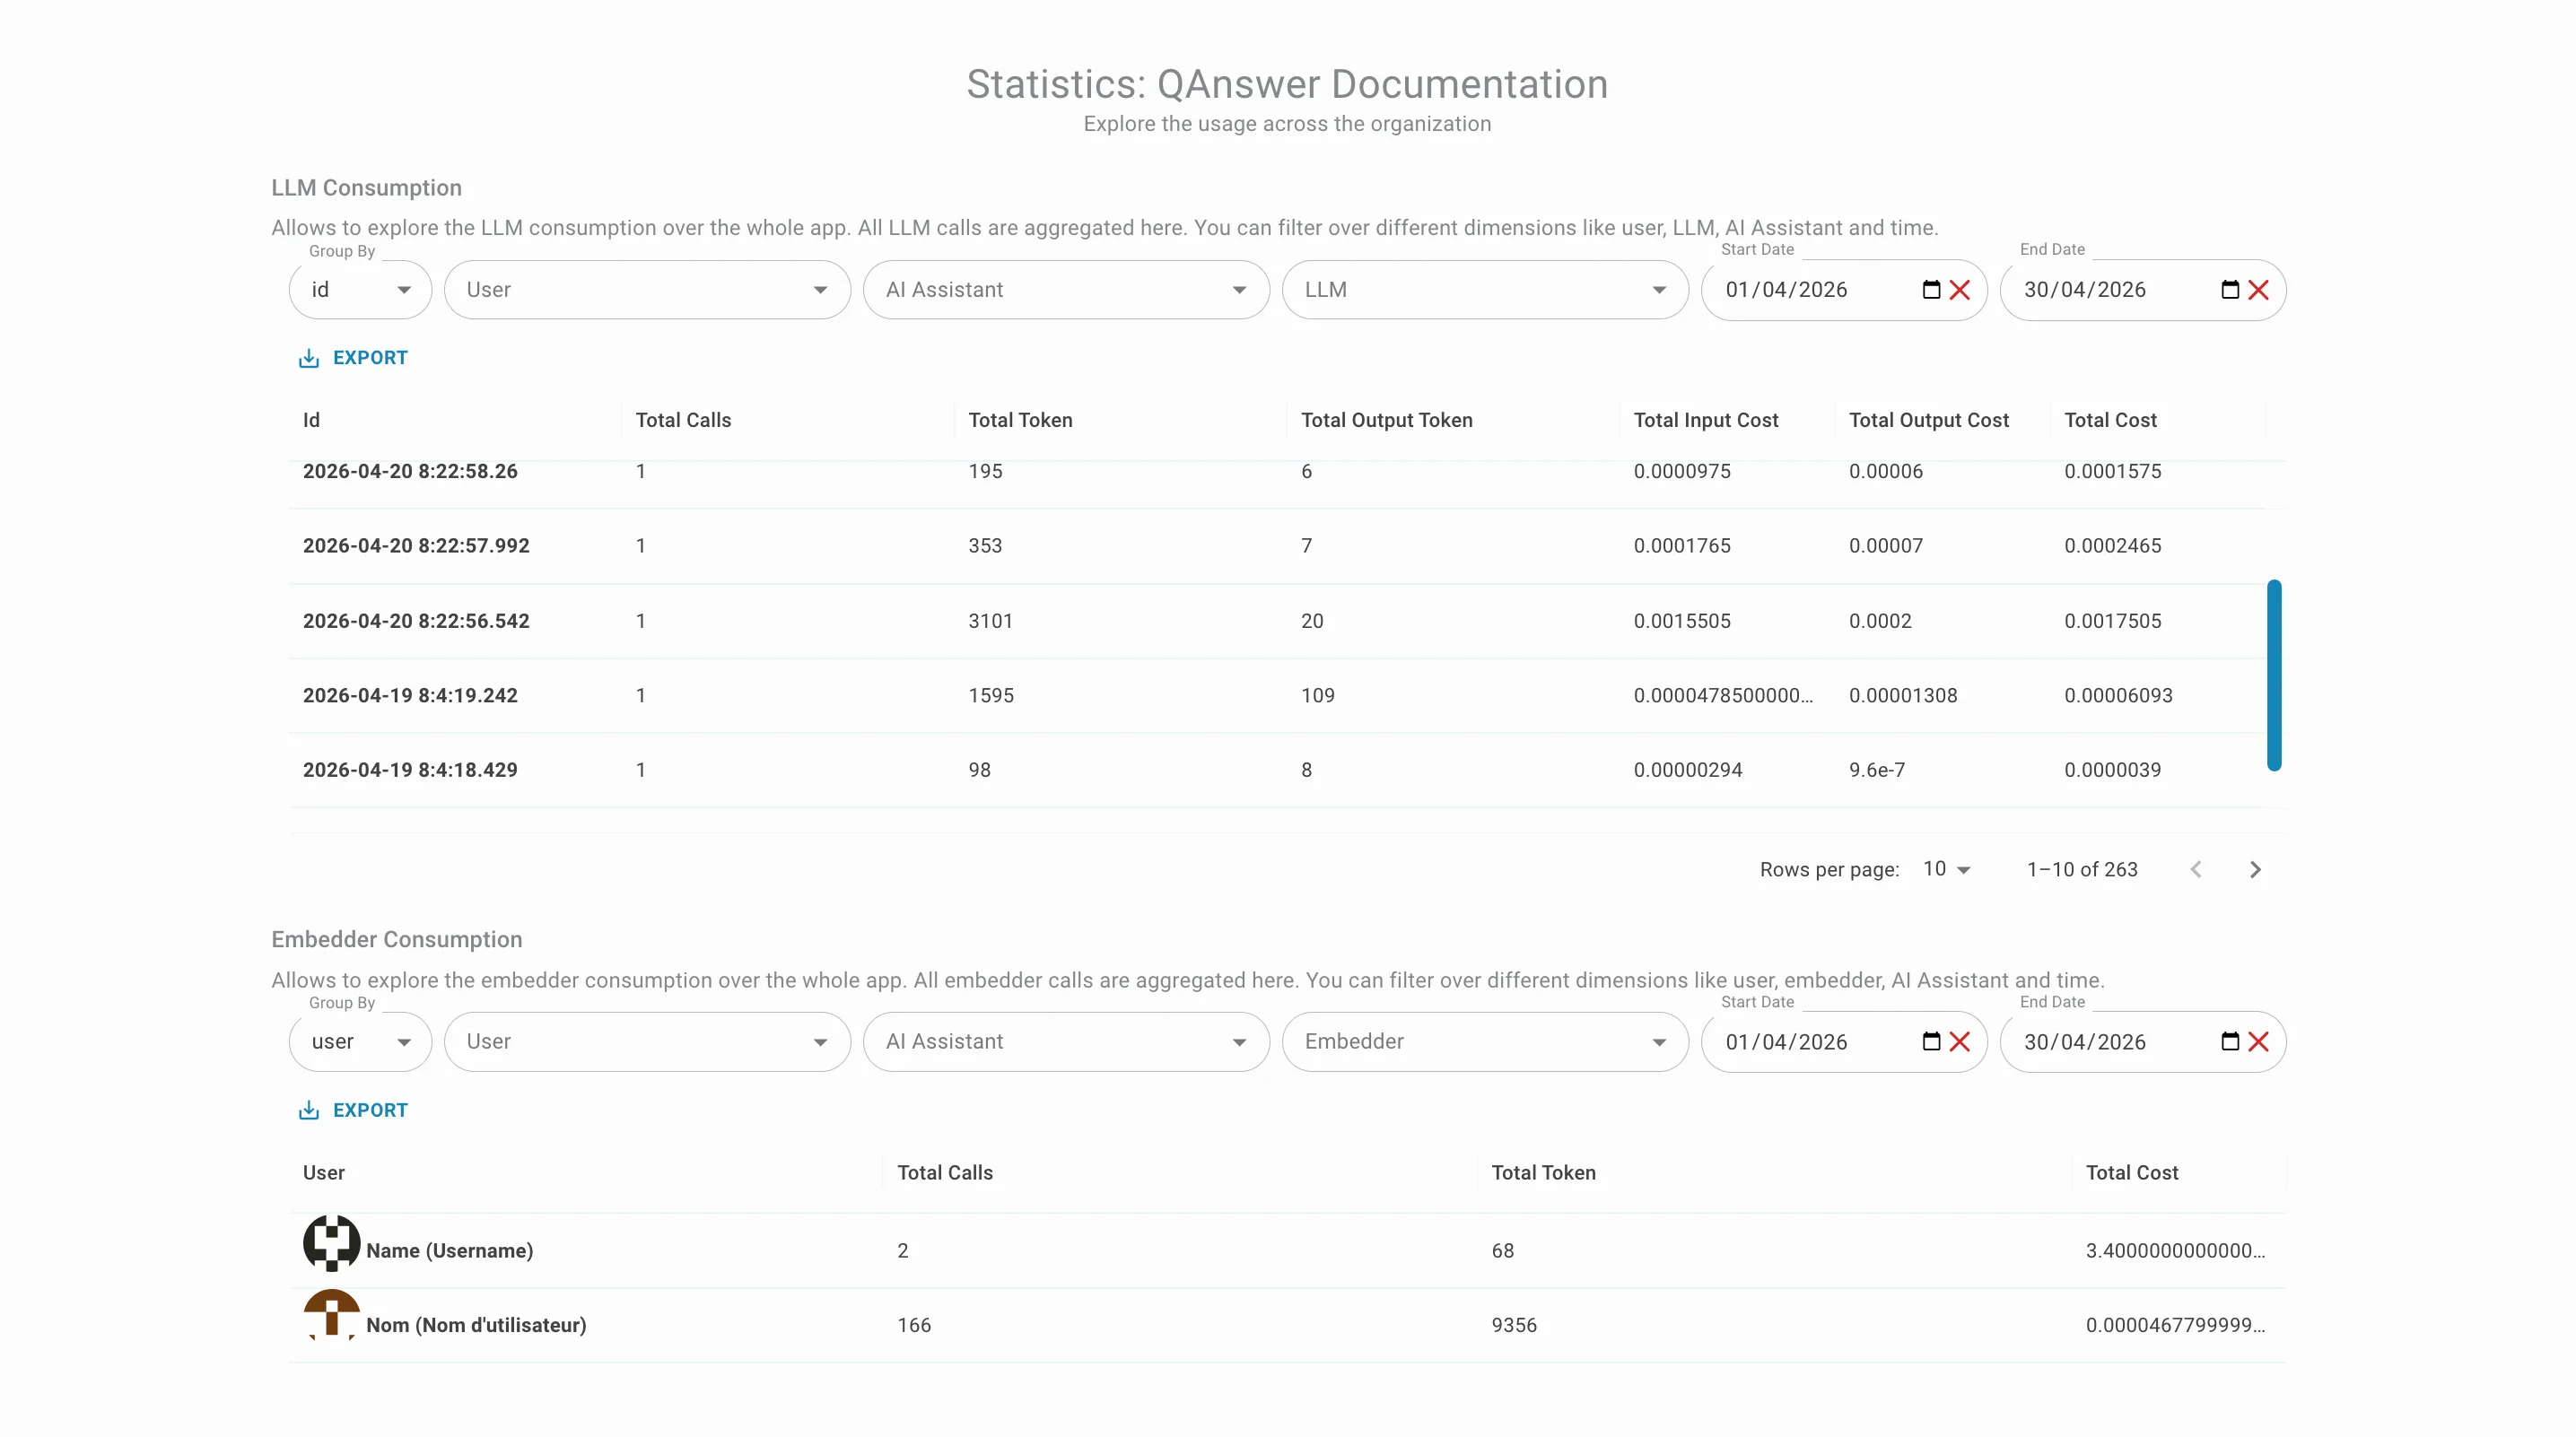2576x1437 pixels.
Task: Sort LLM table by Id column
Action: pos(311,421)
